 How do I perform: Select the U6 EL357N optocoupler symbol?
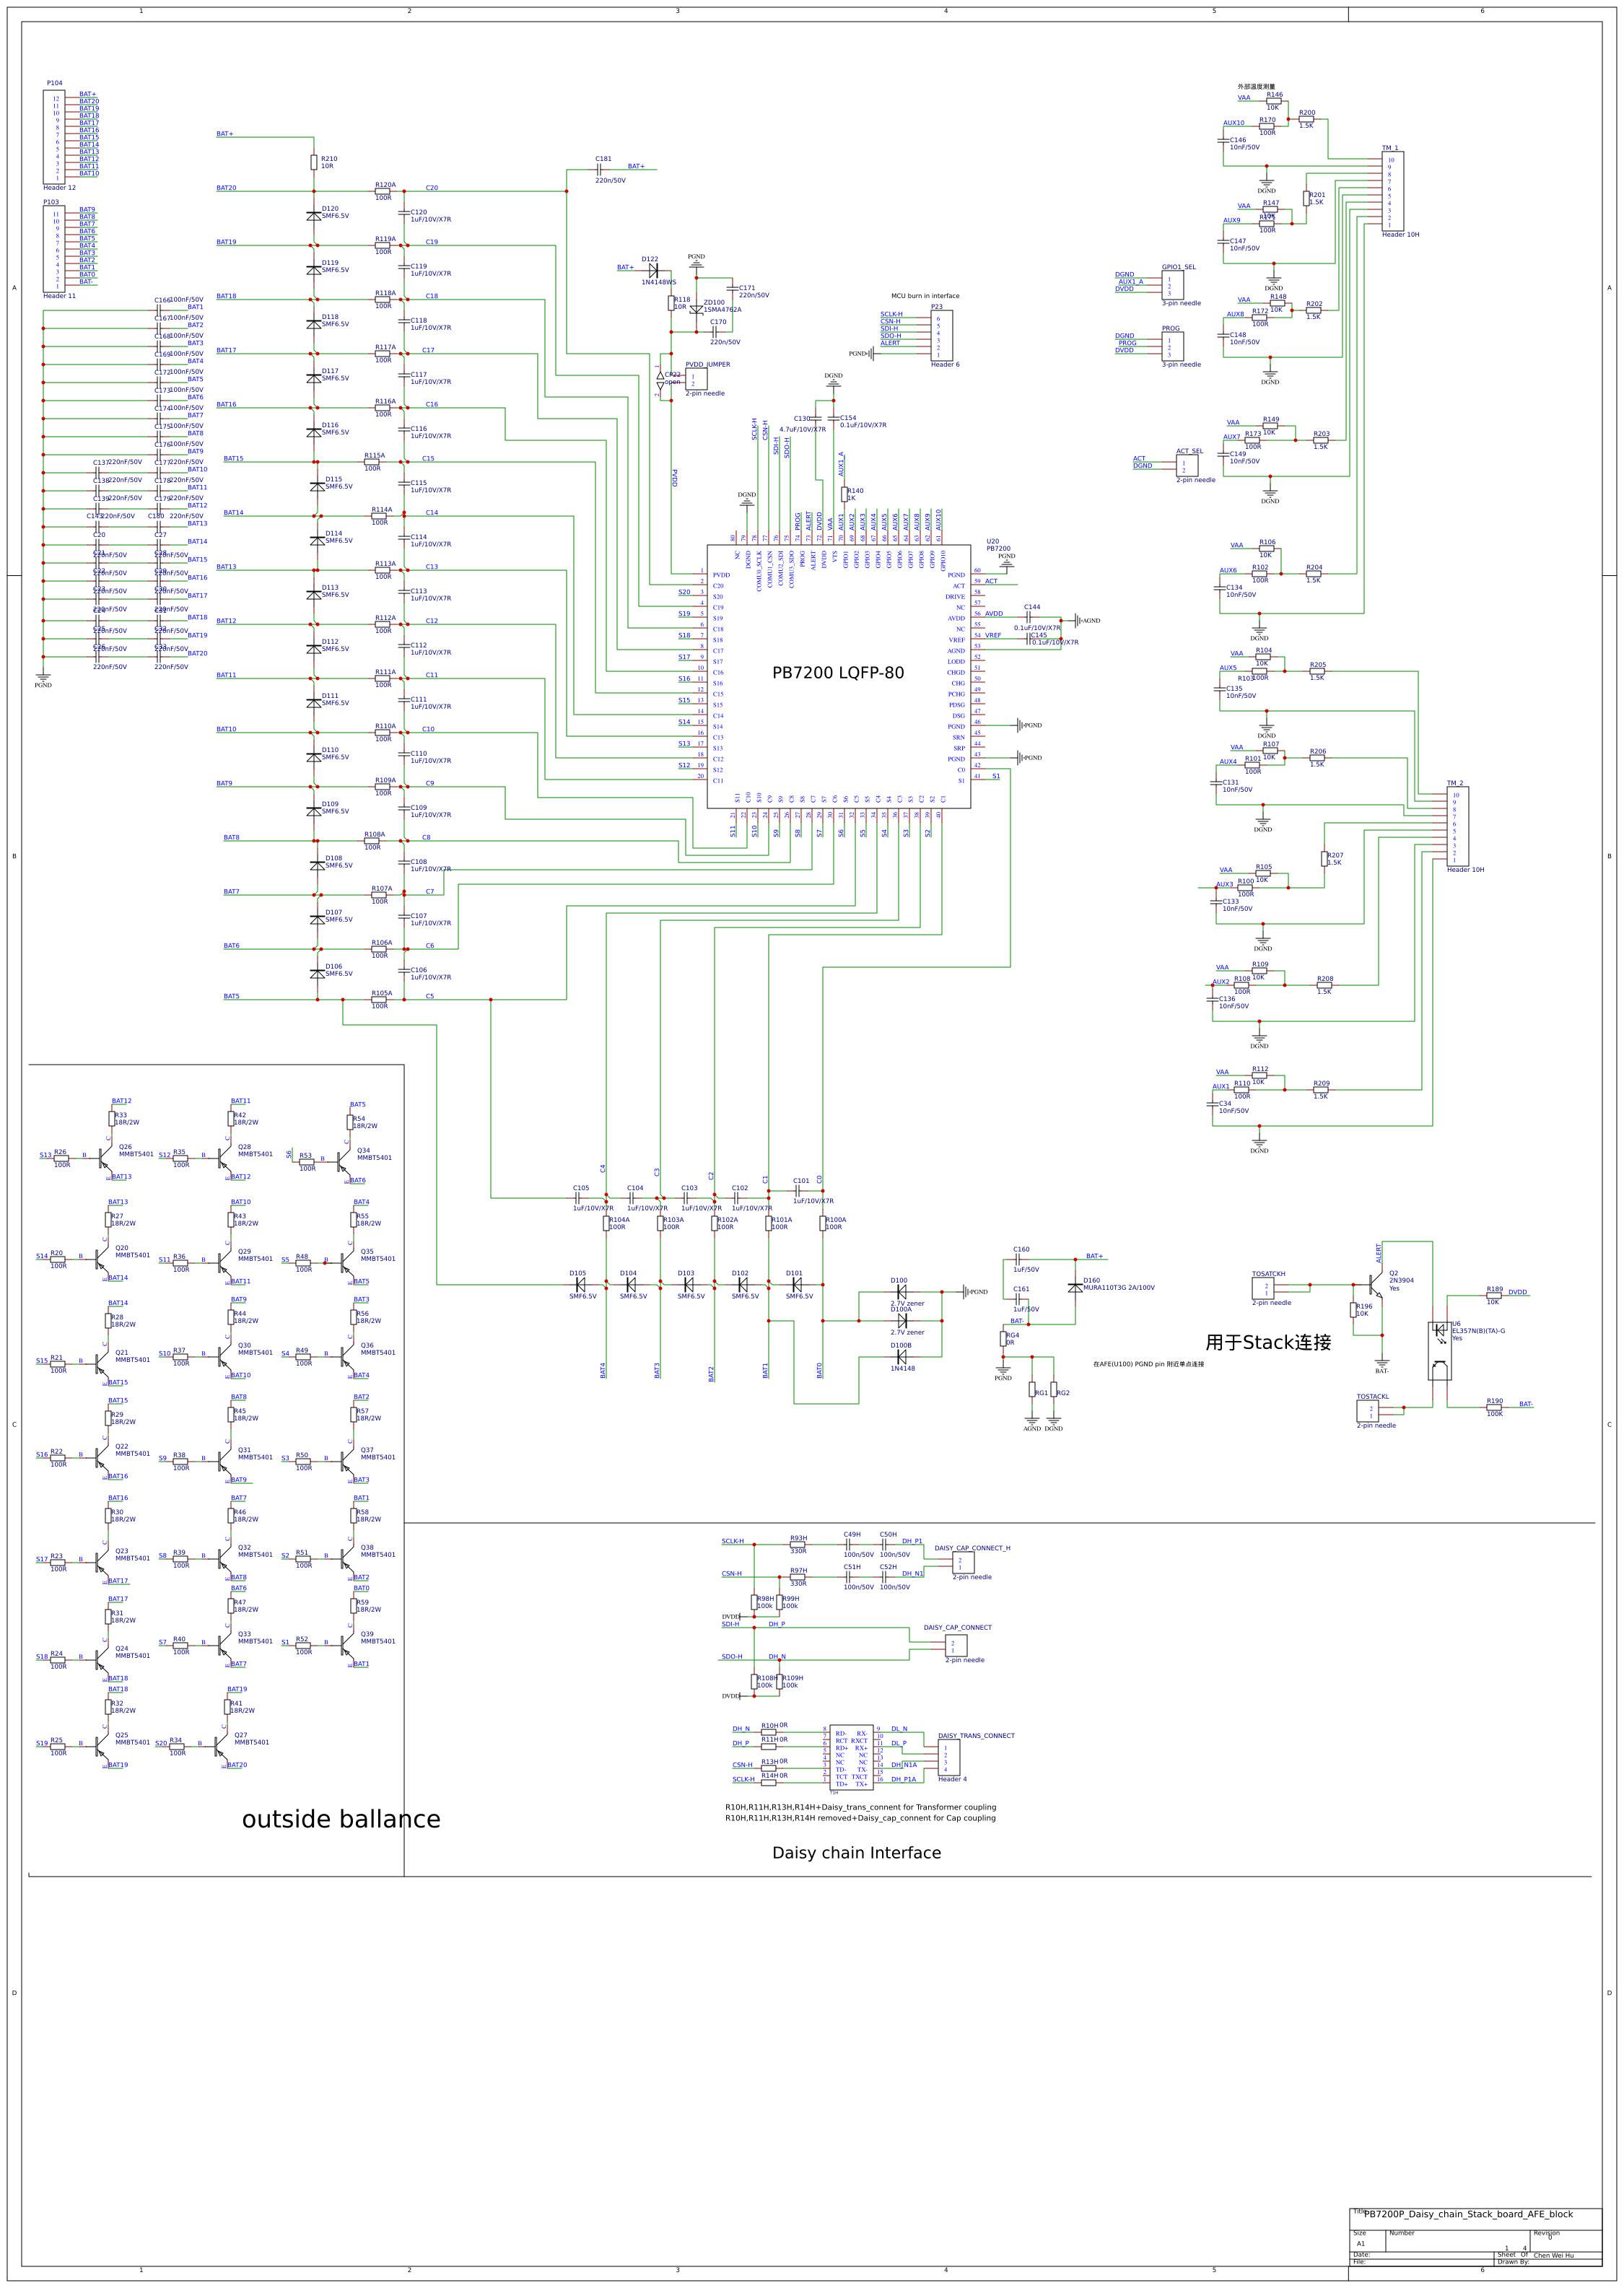[1439, 1350]
